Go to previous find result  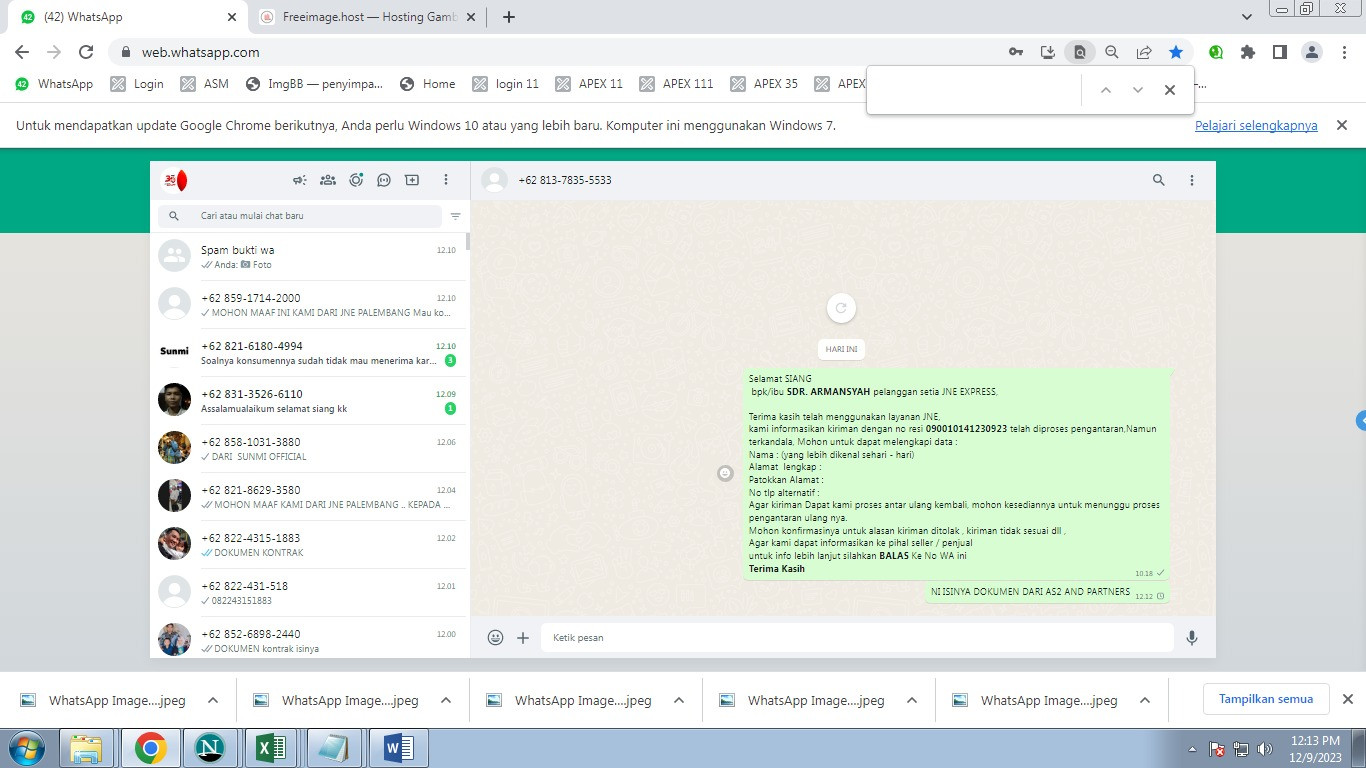1105,90
